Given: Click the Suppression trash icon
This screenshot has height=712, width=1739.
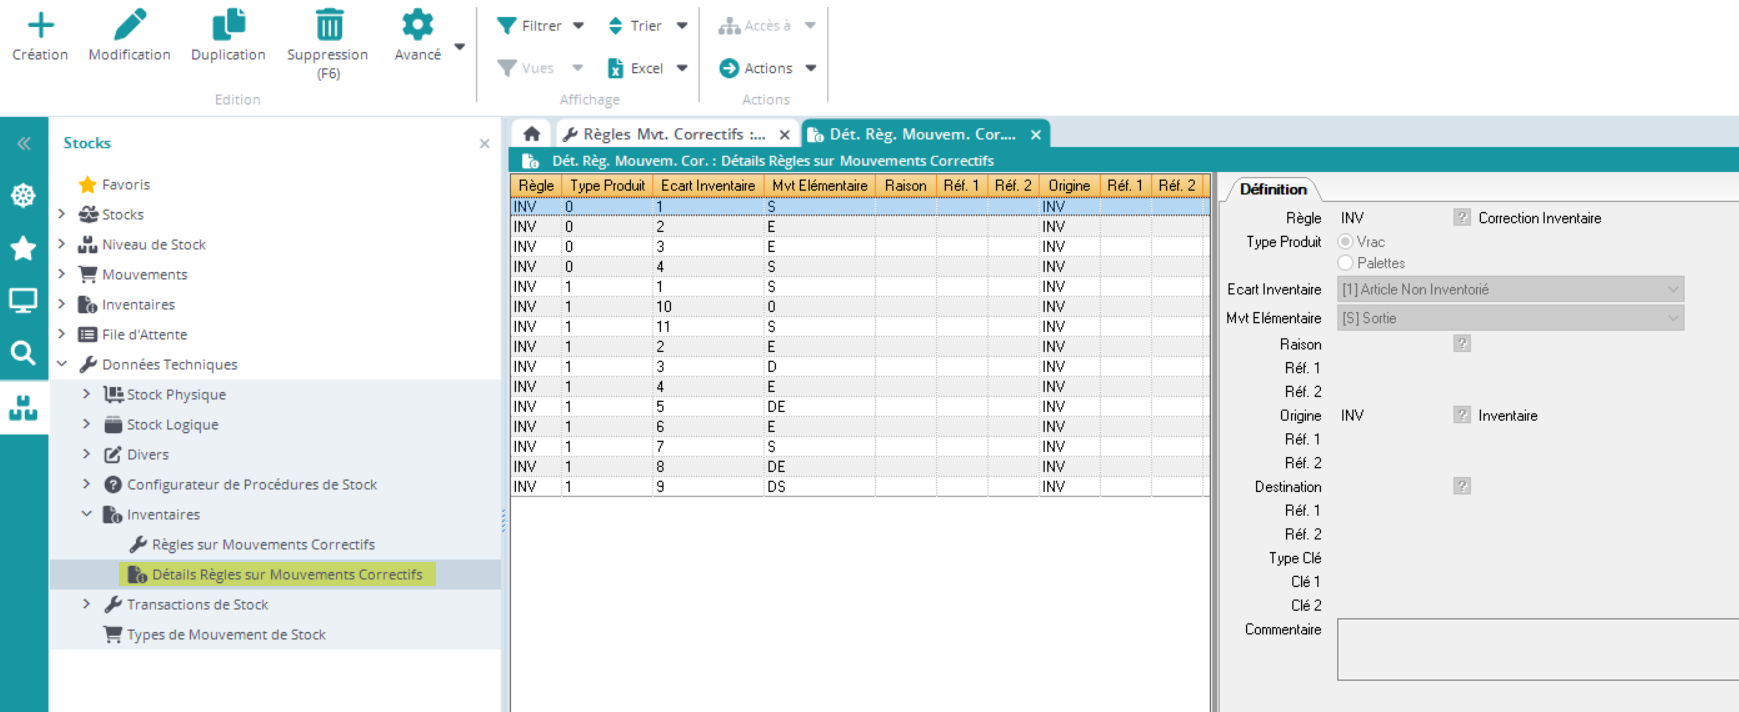Looking at the screenshot, I should (328, 25).
